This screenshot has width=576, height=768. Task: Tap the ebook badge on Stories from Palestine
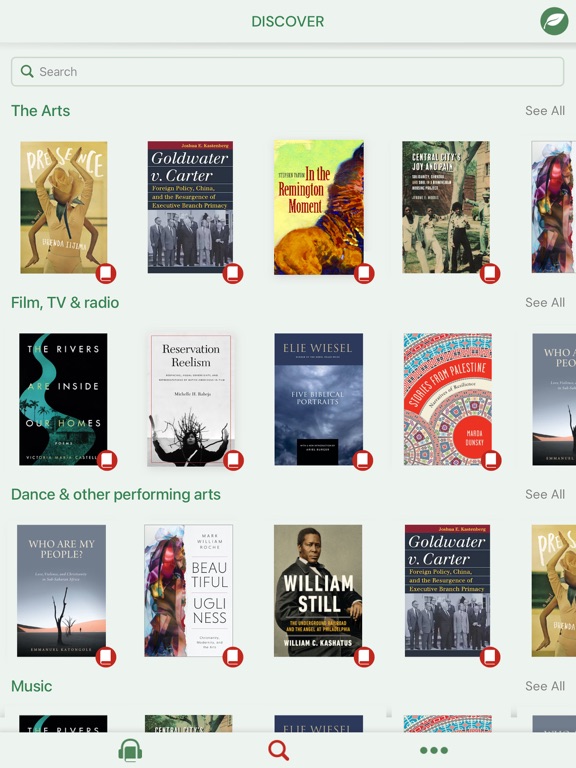[491, 460]
